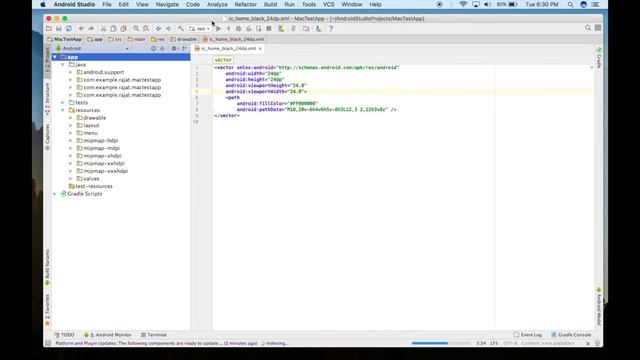Image resolution: width=640 pixels, height=360 pixels.
Task: Click the project panel settings gear
Action: pos(174,48)
